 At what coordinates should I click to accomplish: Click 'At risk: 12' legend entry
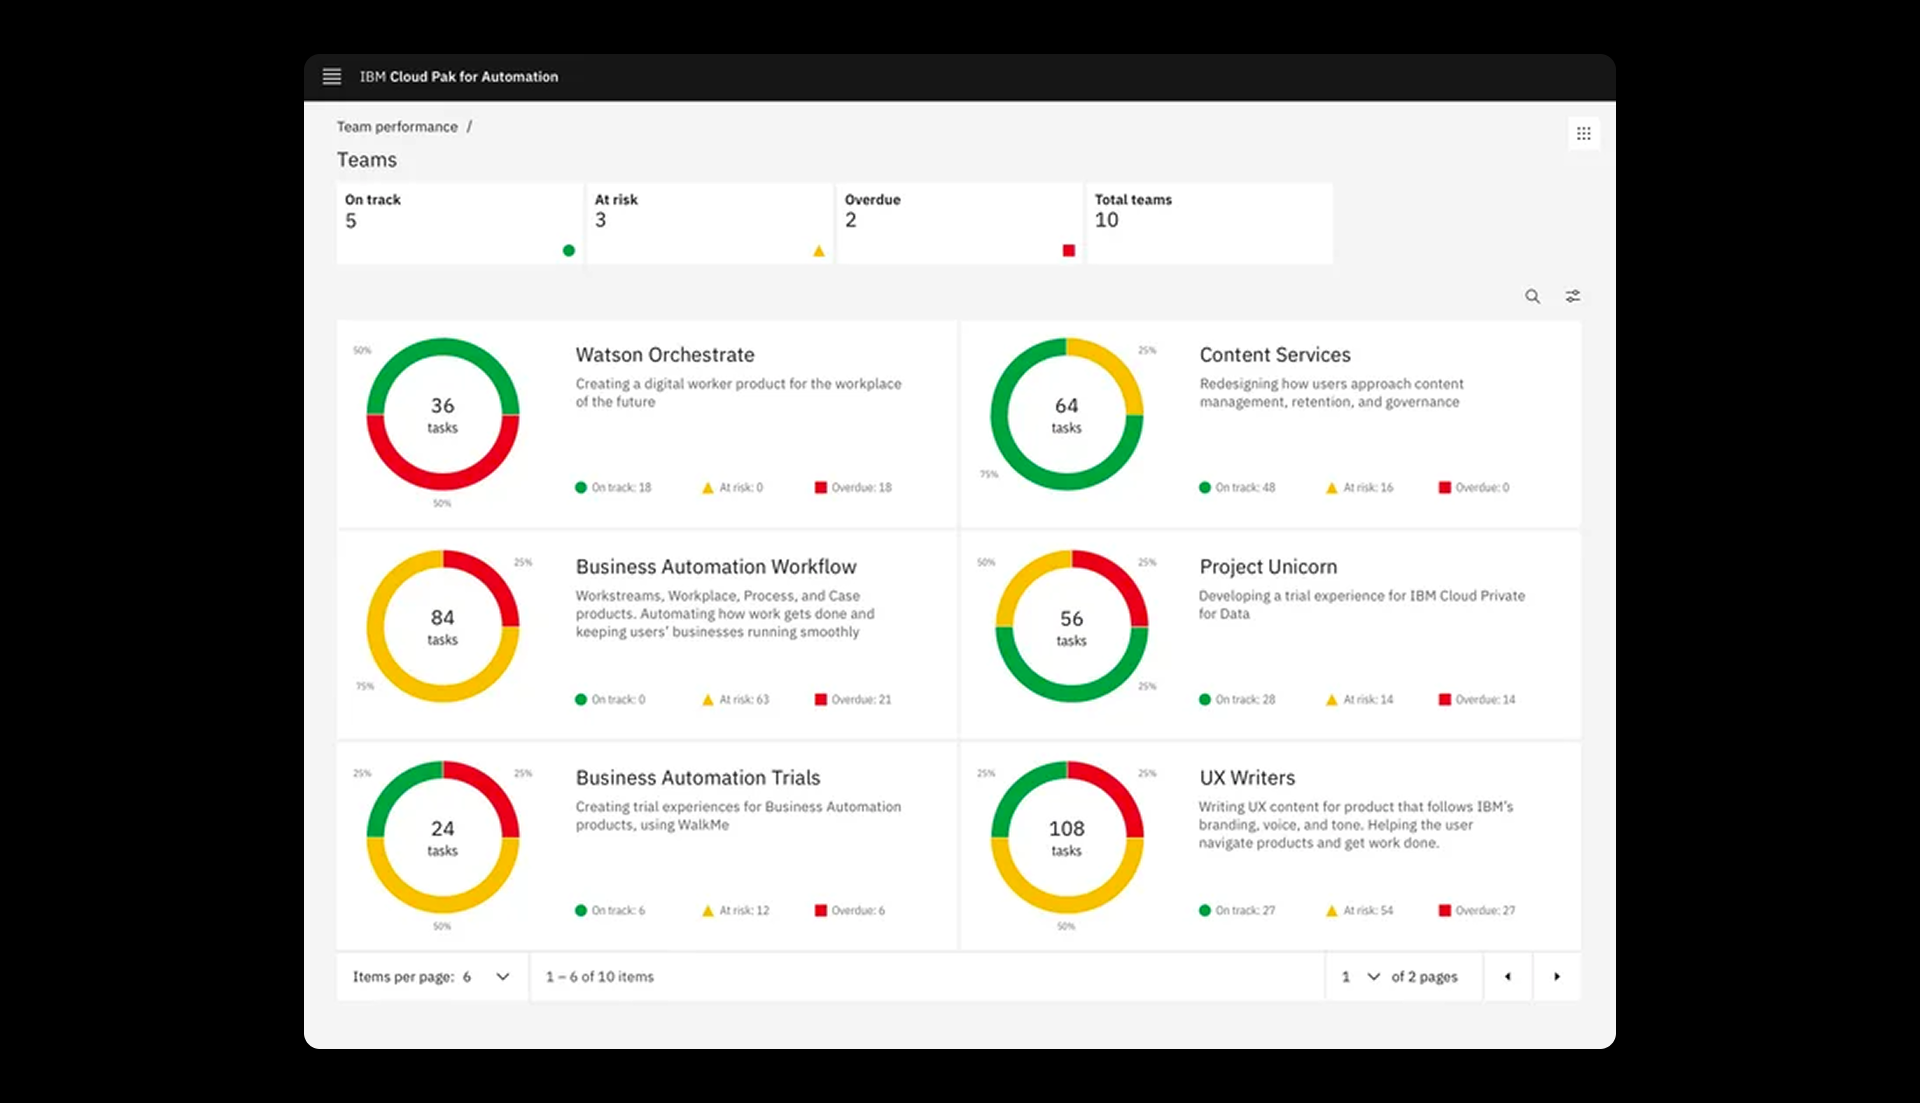point(736,911)
